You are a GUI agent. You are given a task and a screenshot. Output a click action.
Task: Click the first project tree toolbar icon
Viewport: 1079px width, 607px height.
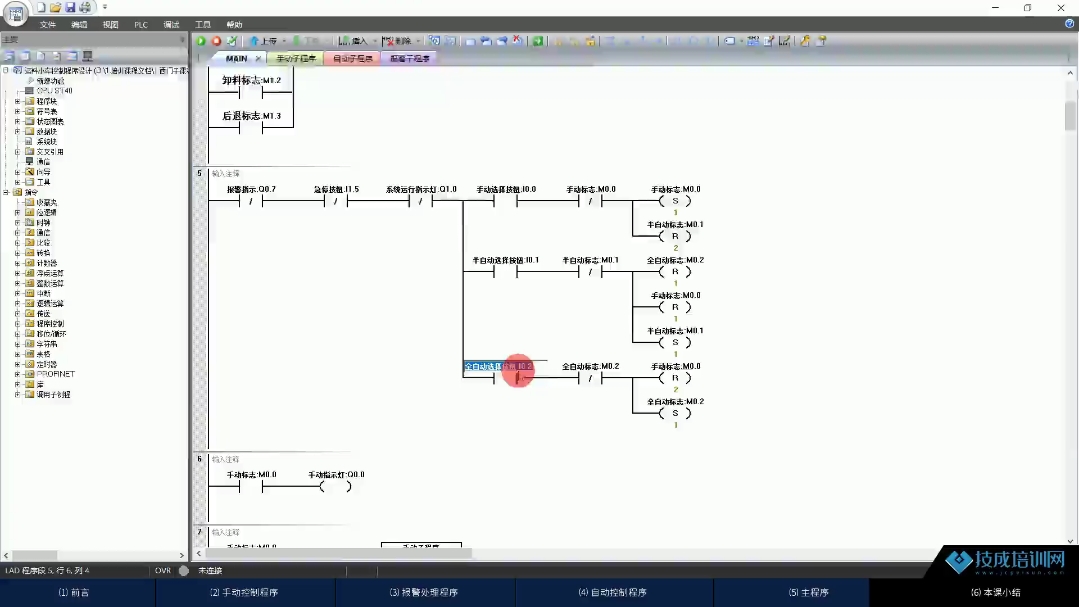pyautogui.click(x=10, y=56)
